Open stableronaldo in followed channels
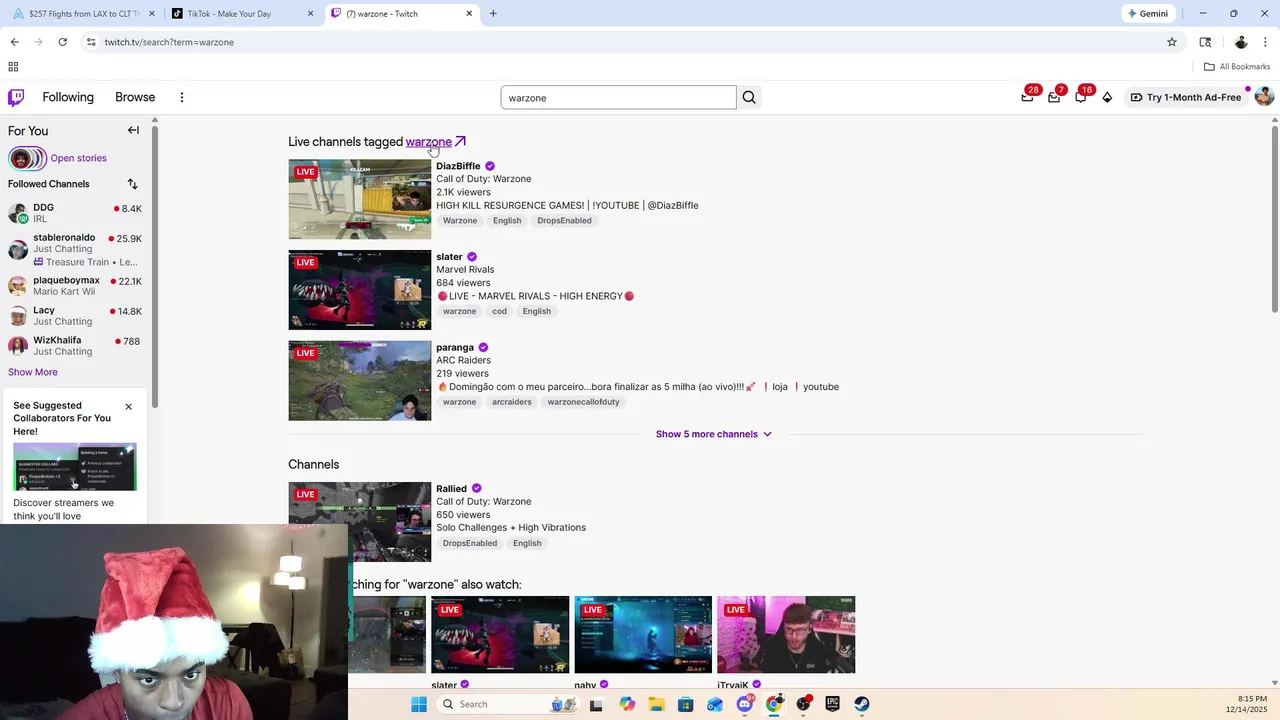 pyautogui.click(x=75, y=249)
